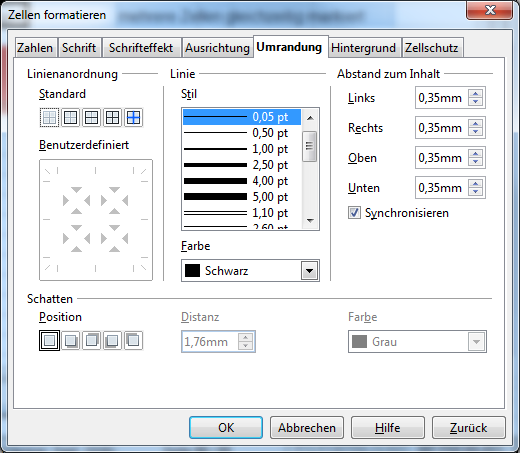Toggle the Synchronisieren checkbox
Viewport: 520px width, 454px height.
point(354,213)
